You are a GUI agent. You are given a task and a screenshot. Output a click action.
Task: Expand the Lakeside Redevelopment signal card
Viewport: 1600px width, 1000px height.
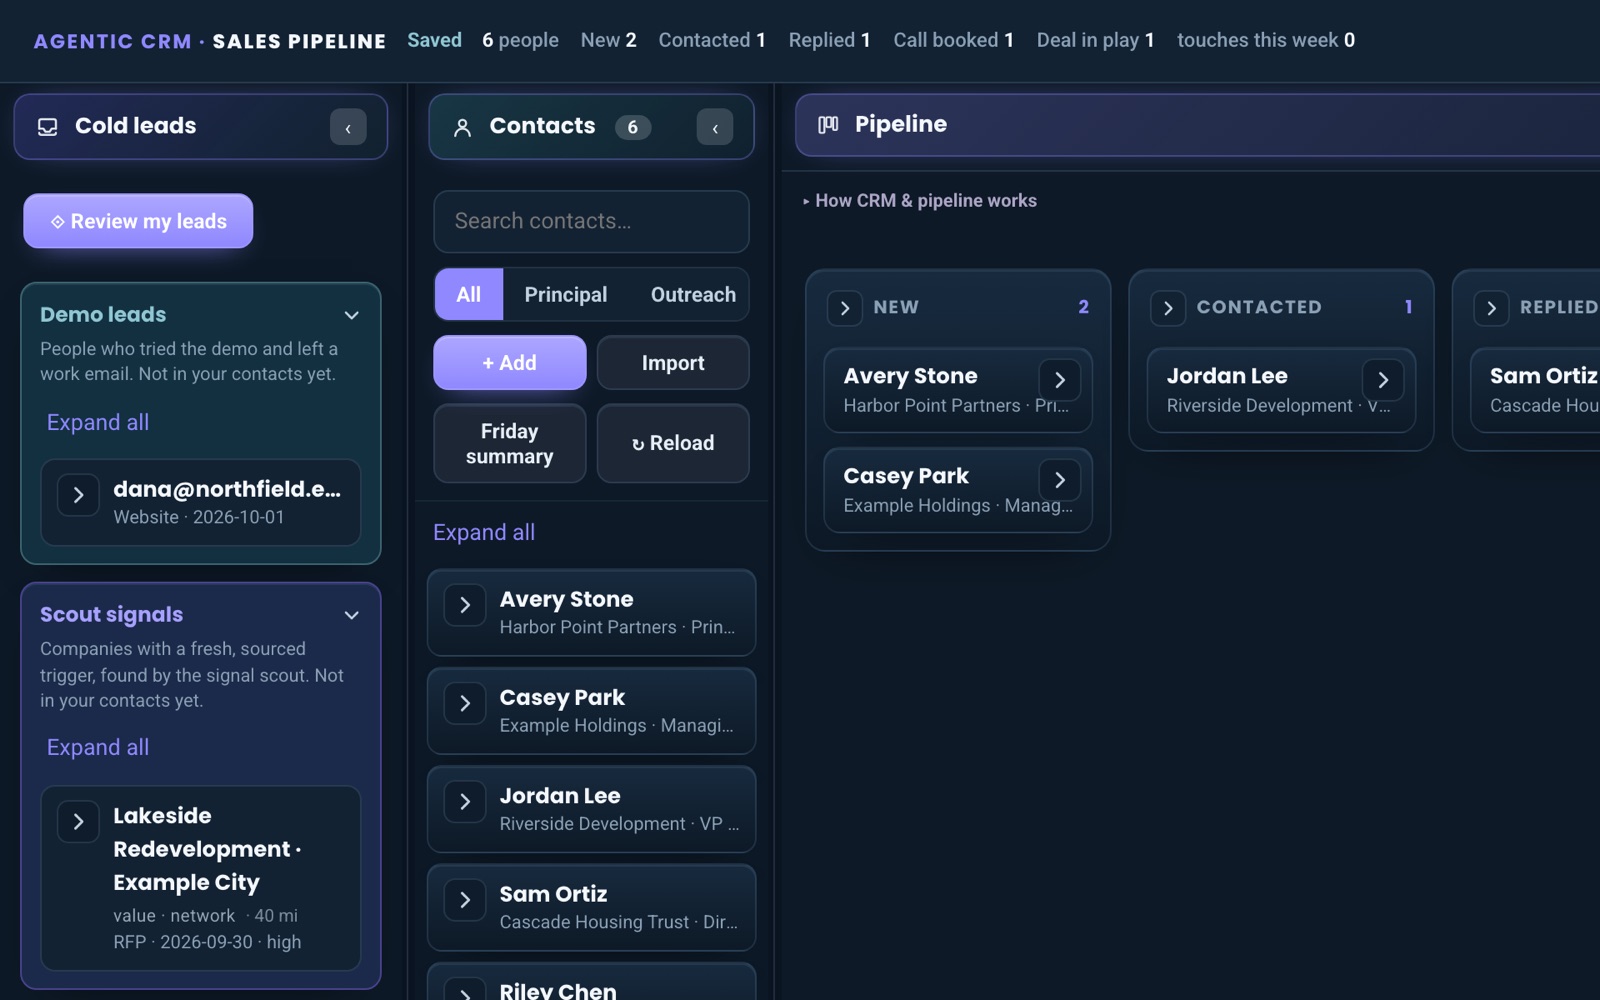click(78, 822)
